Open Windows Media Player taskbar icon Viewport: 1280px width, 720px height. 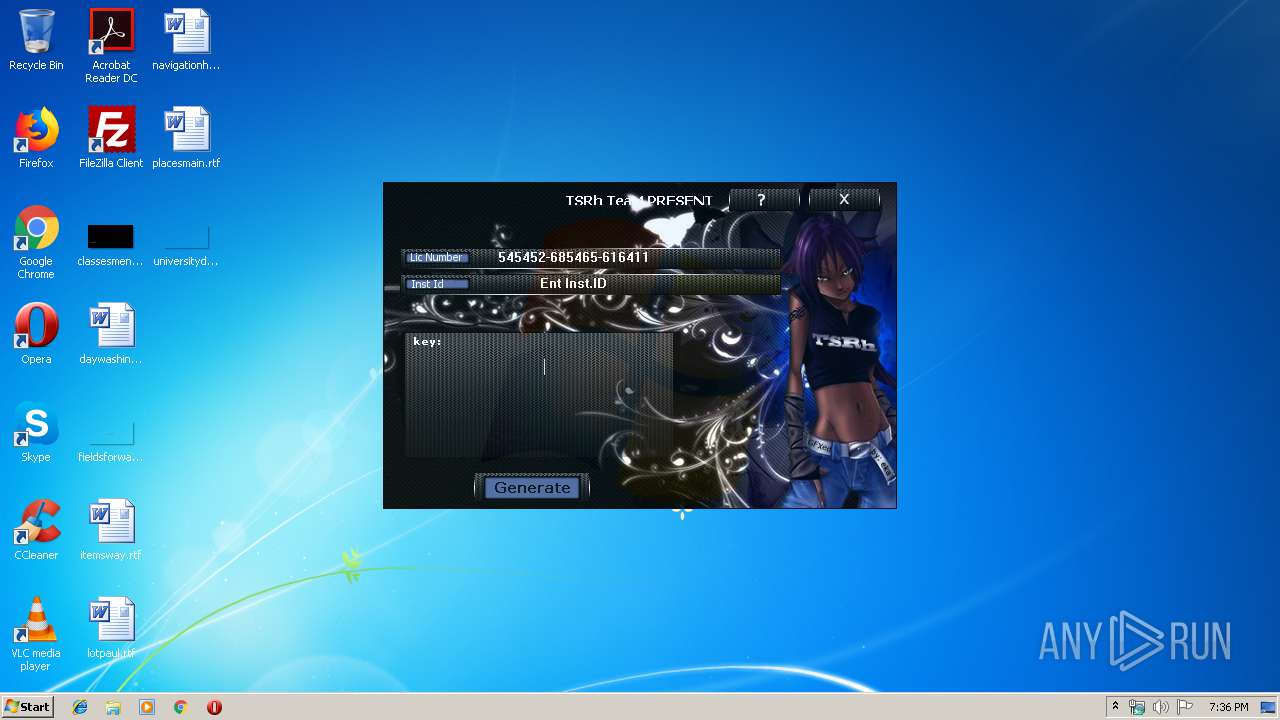pos(147,707)
